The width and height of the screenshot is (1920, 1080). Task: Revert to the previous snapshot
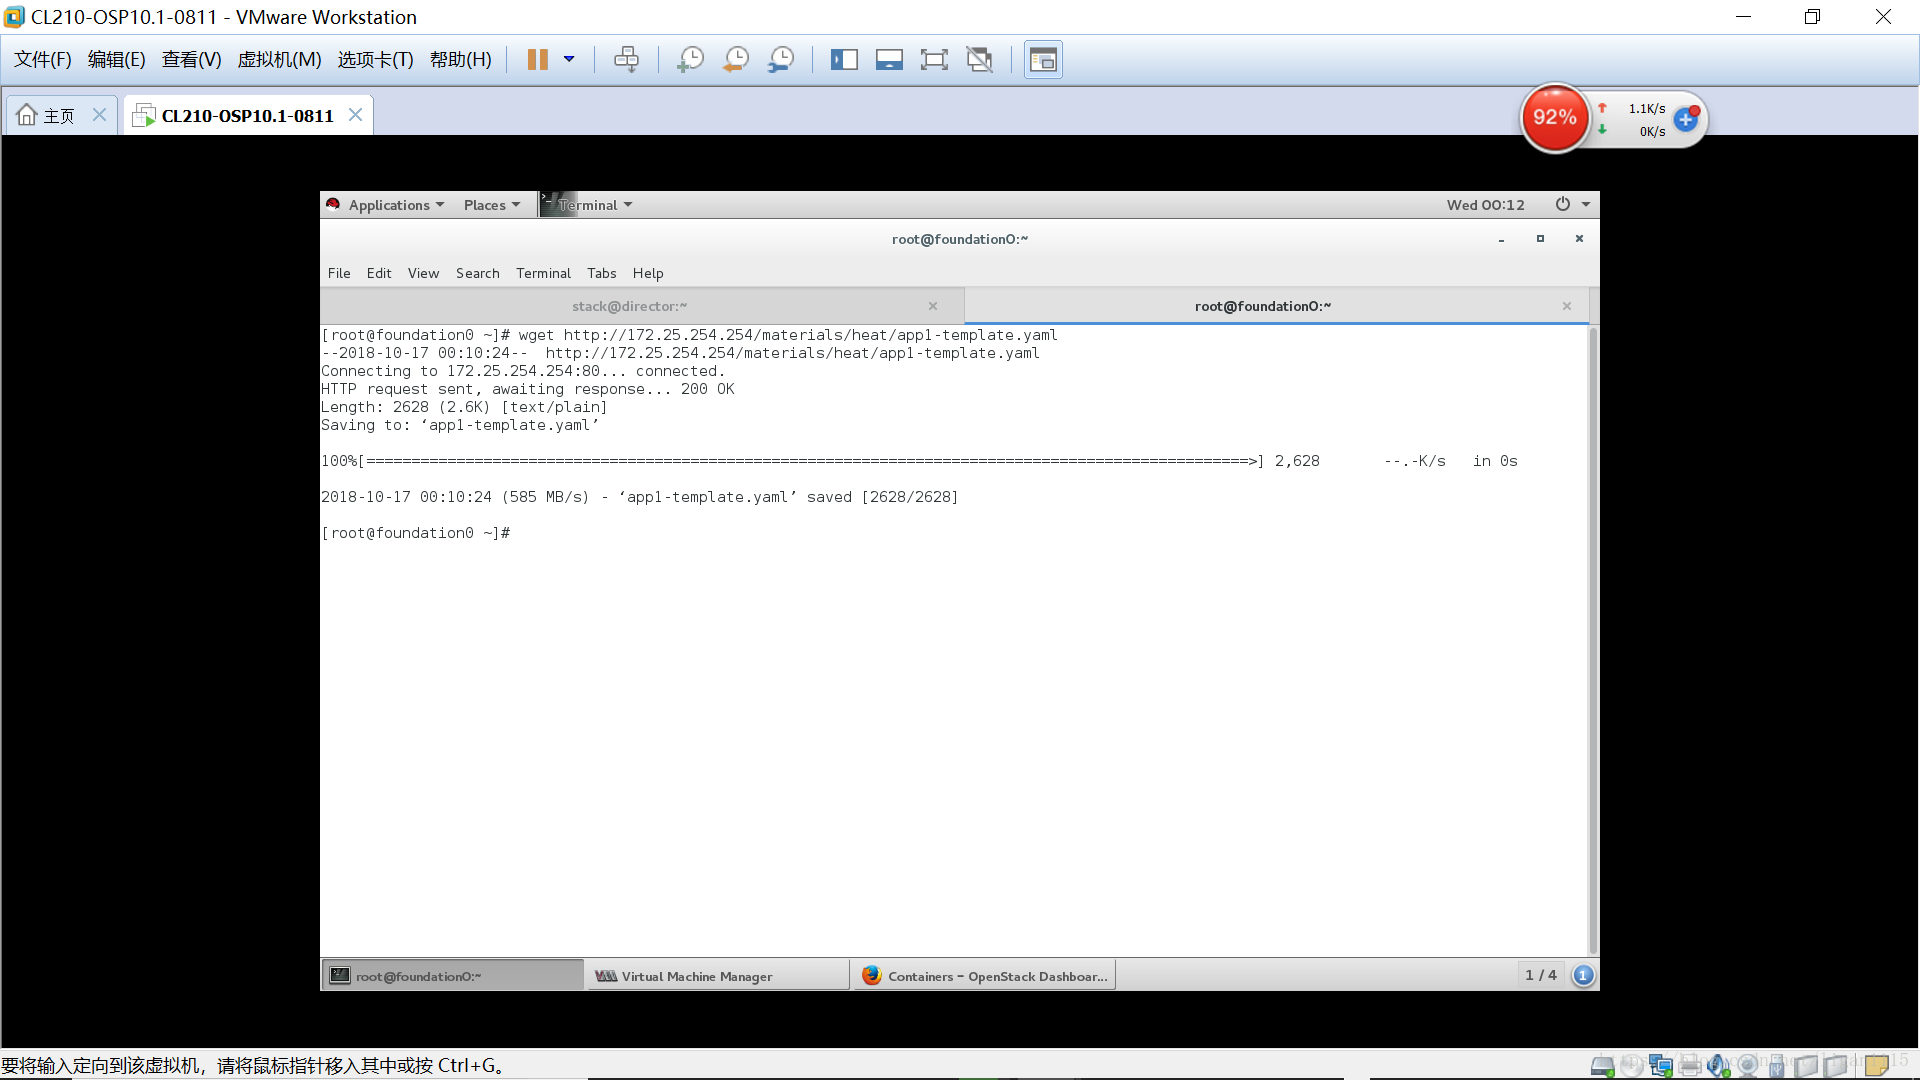coord(736,60)
